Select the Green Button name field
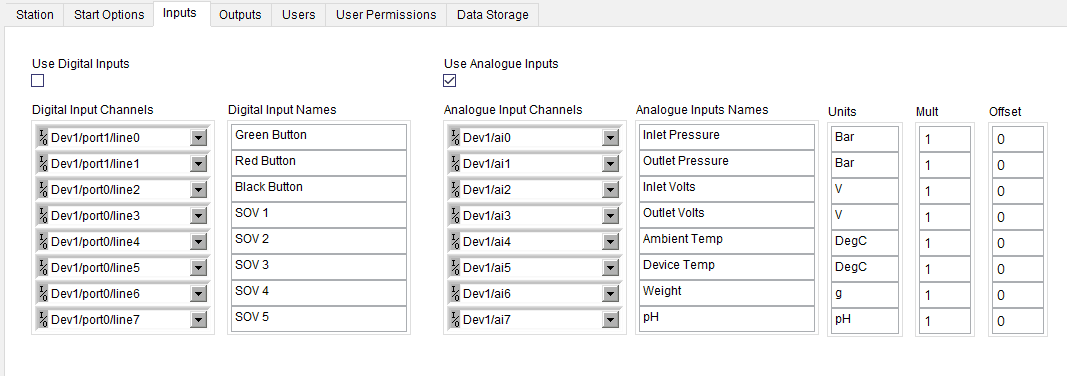 click(318, 137)
